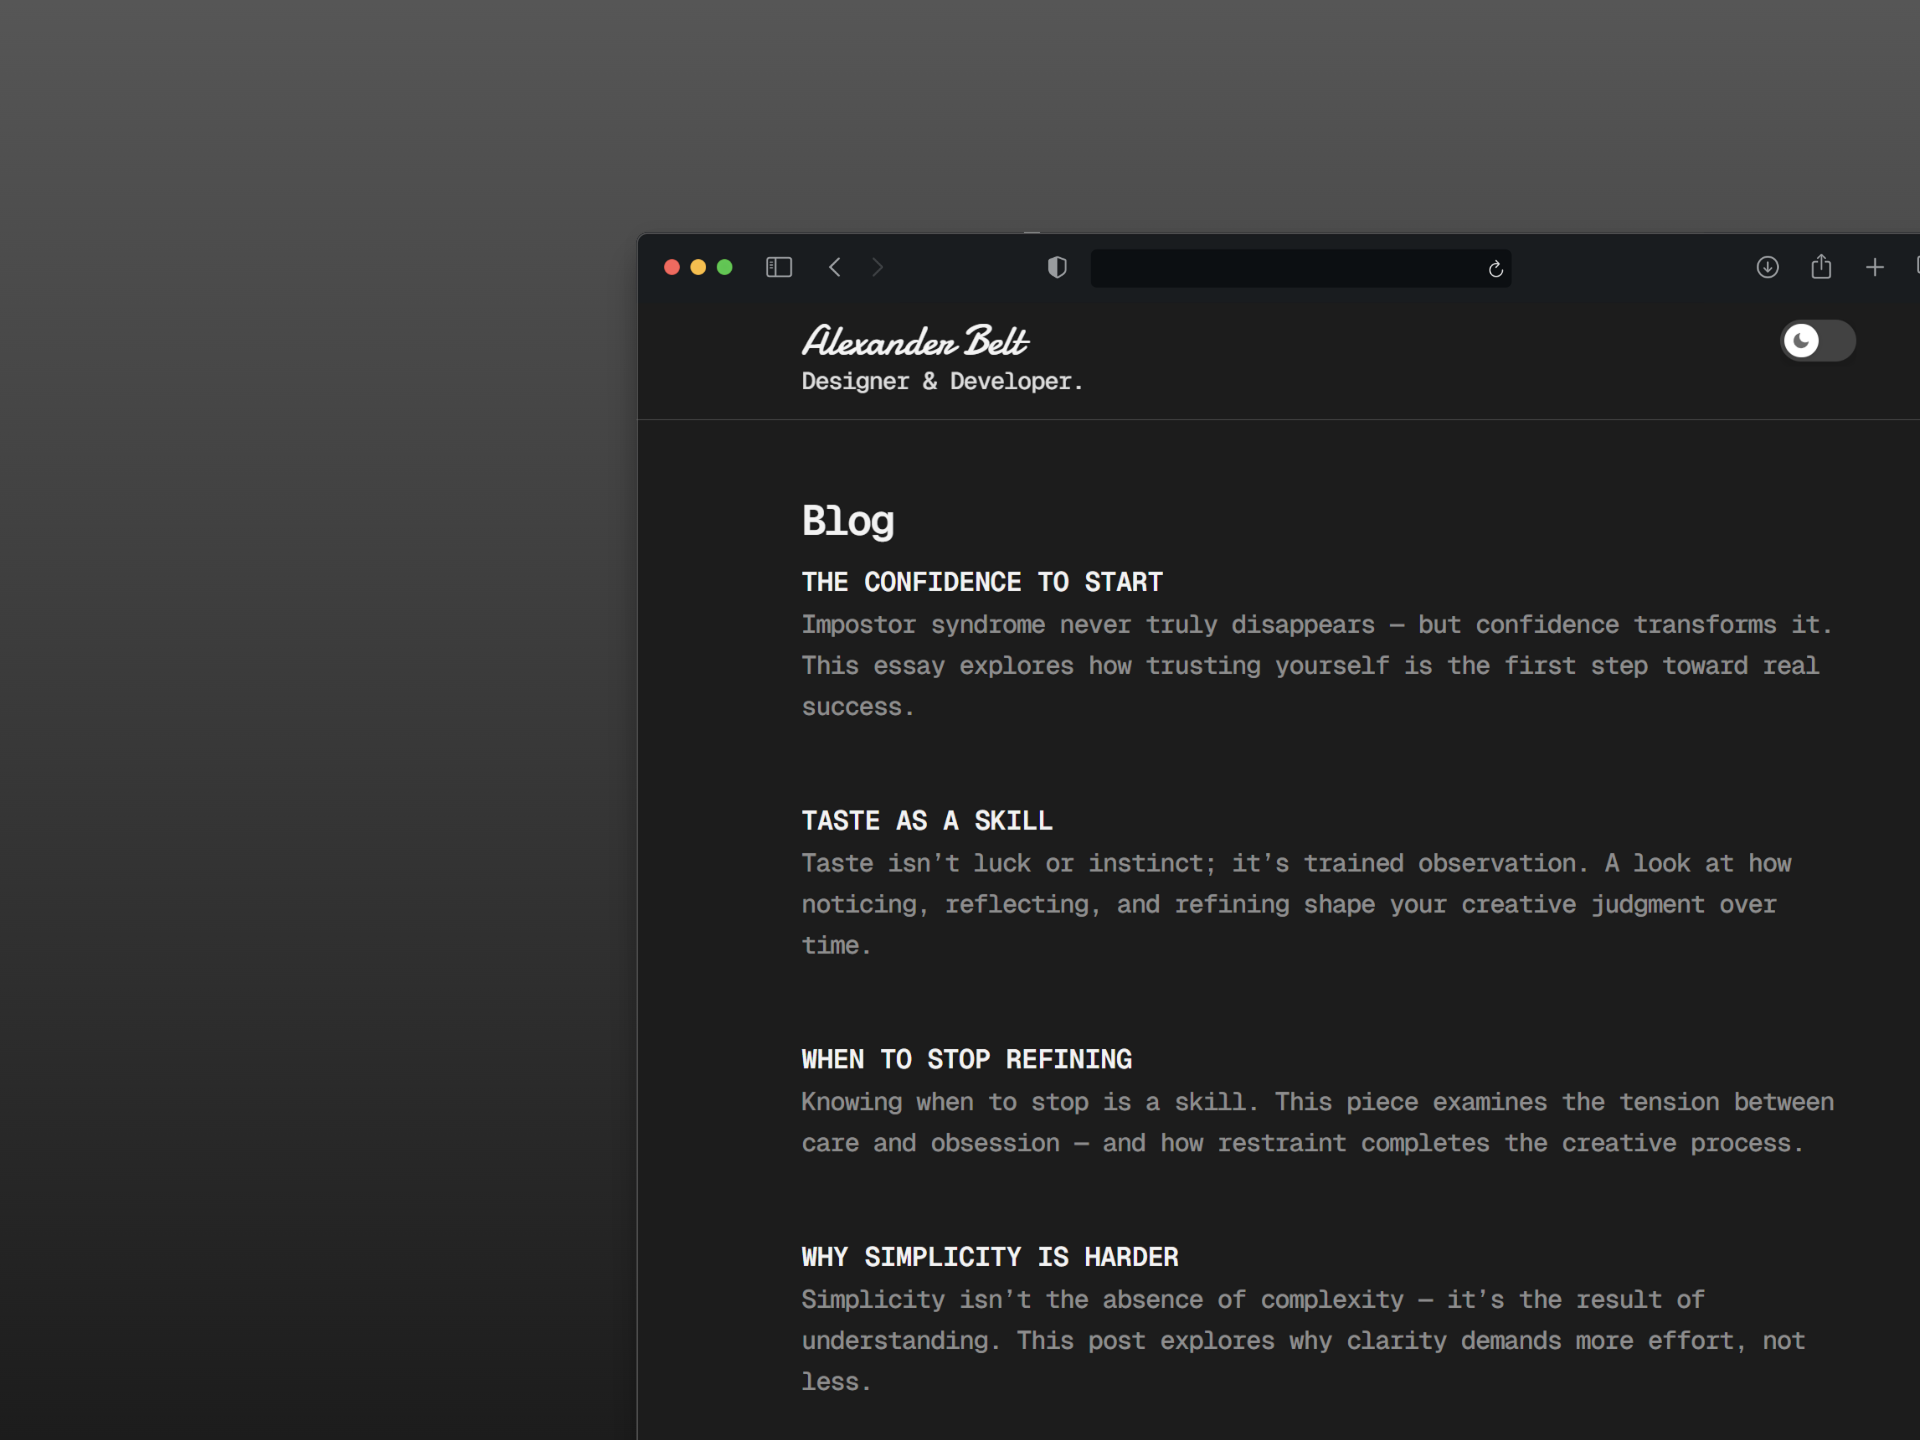Go back with the left arrow
Screen dimensions: 1920x1440
835,267
